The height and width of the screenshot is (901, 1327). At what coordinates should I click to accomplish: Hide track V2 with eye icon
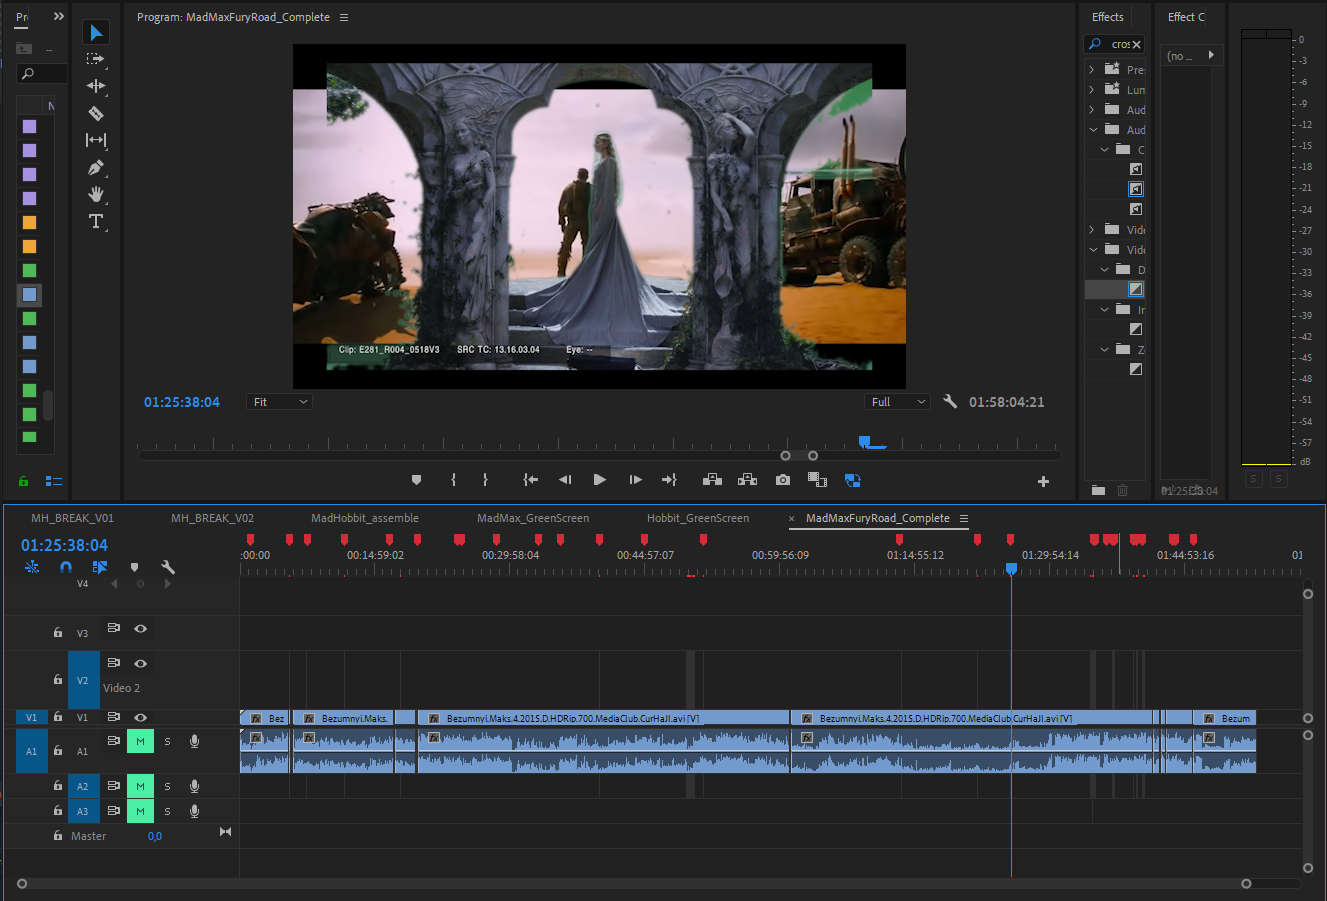[x=141, y=664]
